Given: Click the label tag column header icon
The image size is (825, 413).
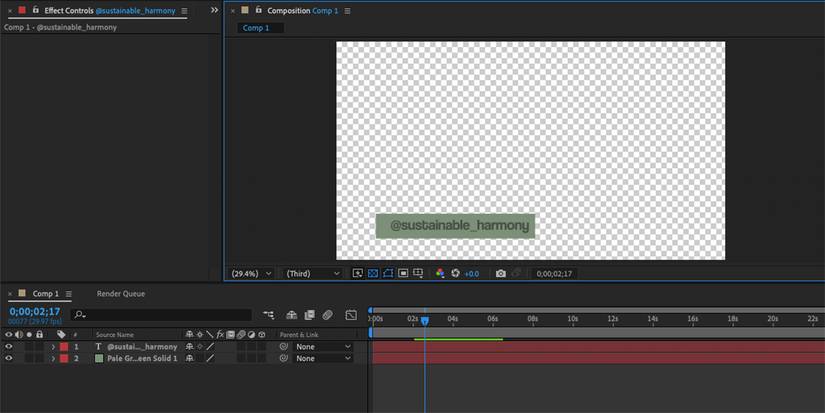Looking at the screenshot, I should (61, 334).
